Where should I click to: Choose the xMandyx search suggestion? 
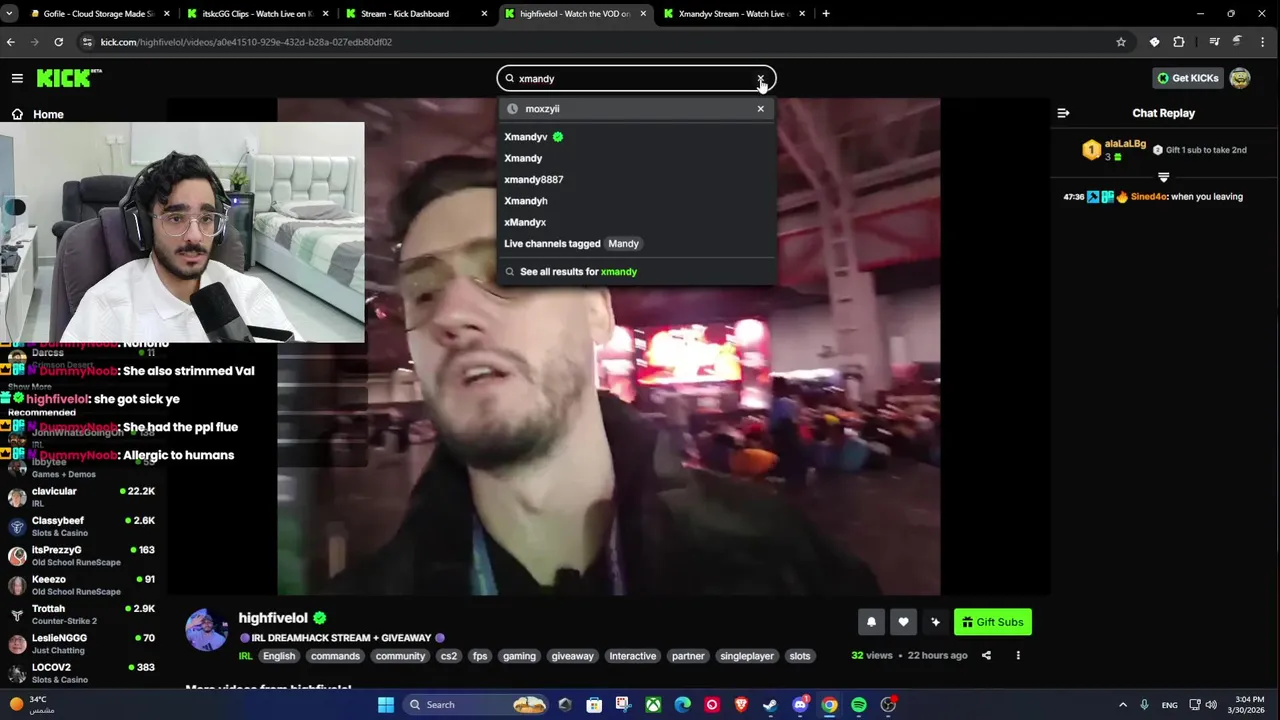525,222
